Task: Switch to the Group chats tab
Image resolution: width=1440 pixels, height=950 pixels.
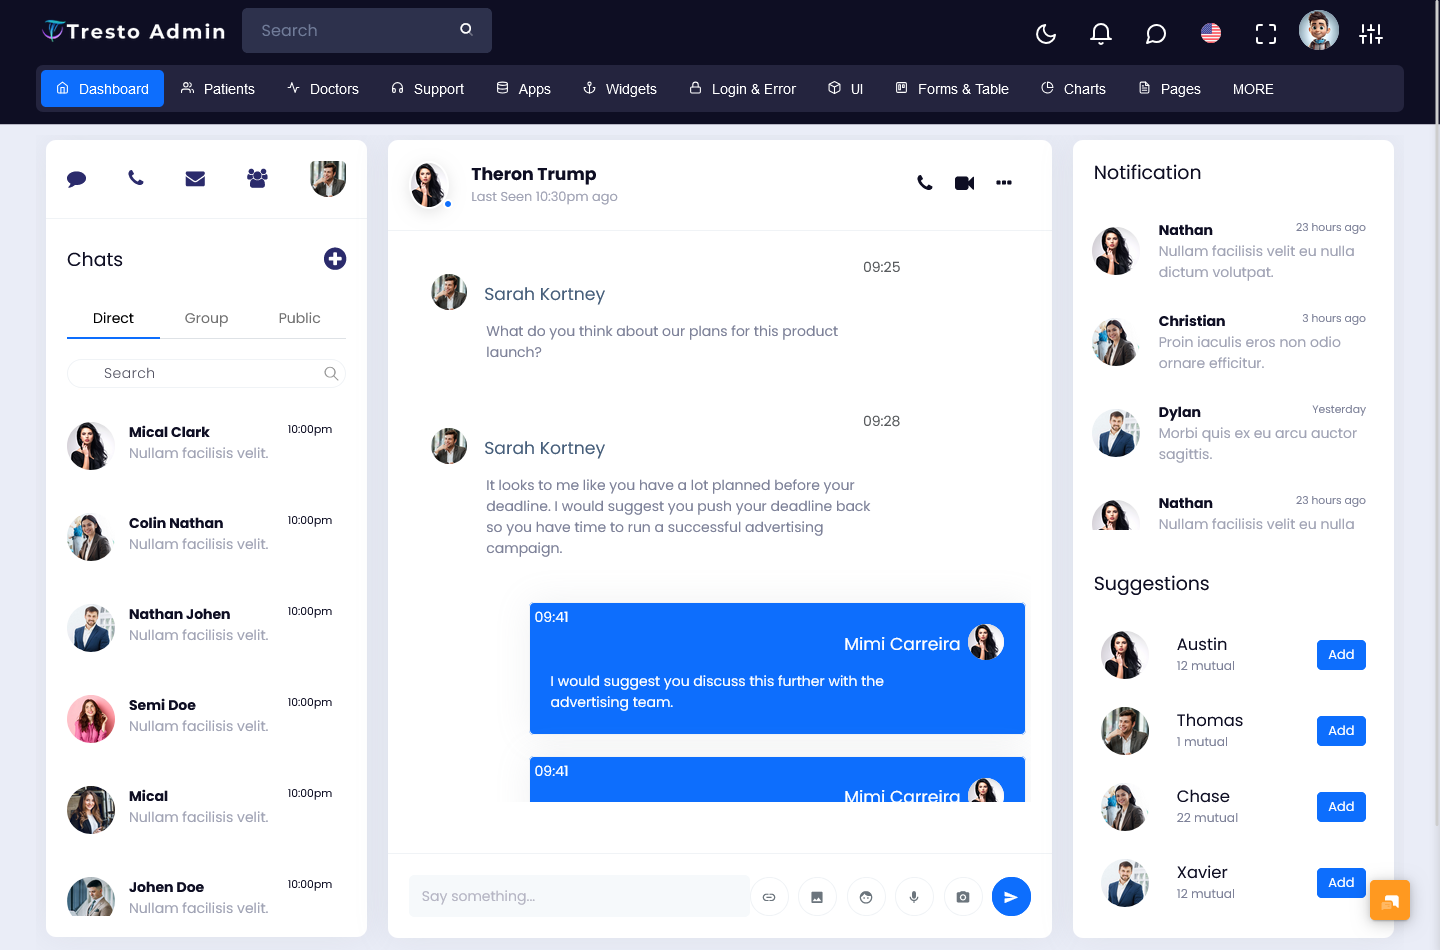Action: pos(206,318)
